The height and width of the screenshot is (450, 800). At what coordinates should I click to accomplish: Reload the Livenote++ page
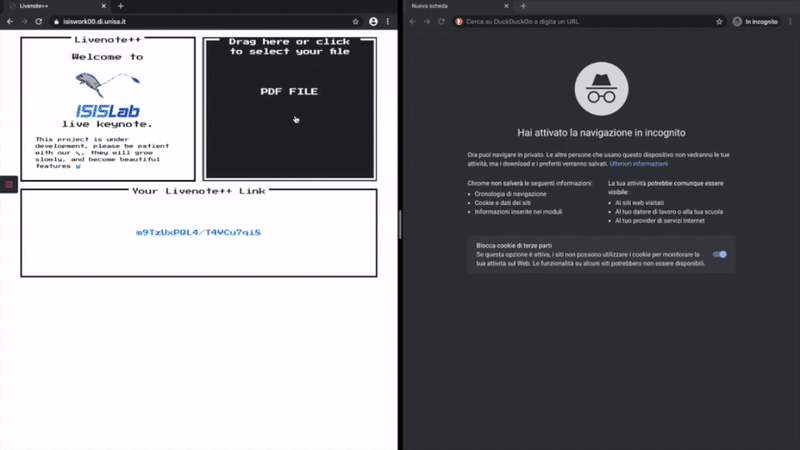(x=39, y=21)
